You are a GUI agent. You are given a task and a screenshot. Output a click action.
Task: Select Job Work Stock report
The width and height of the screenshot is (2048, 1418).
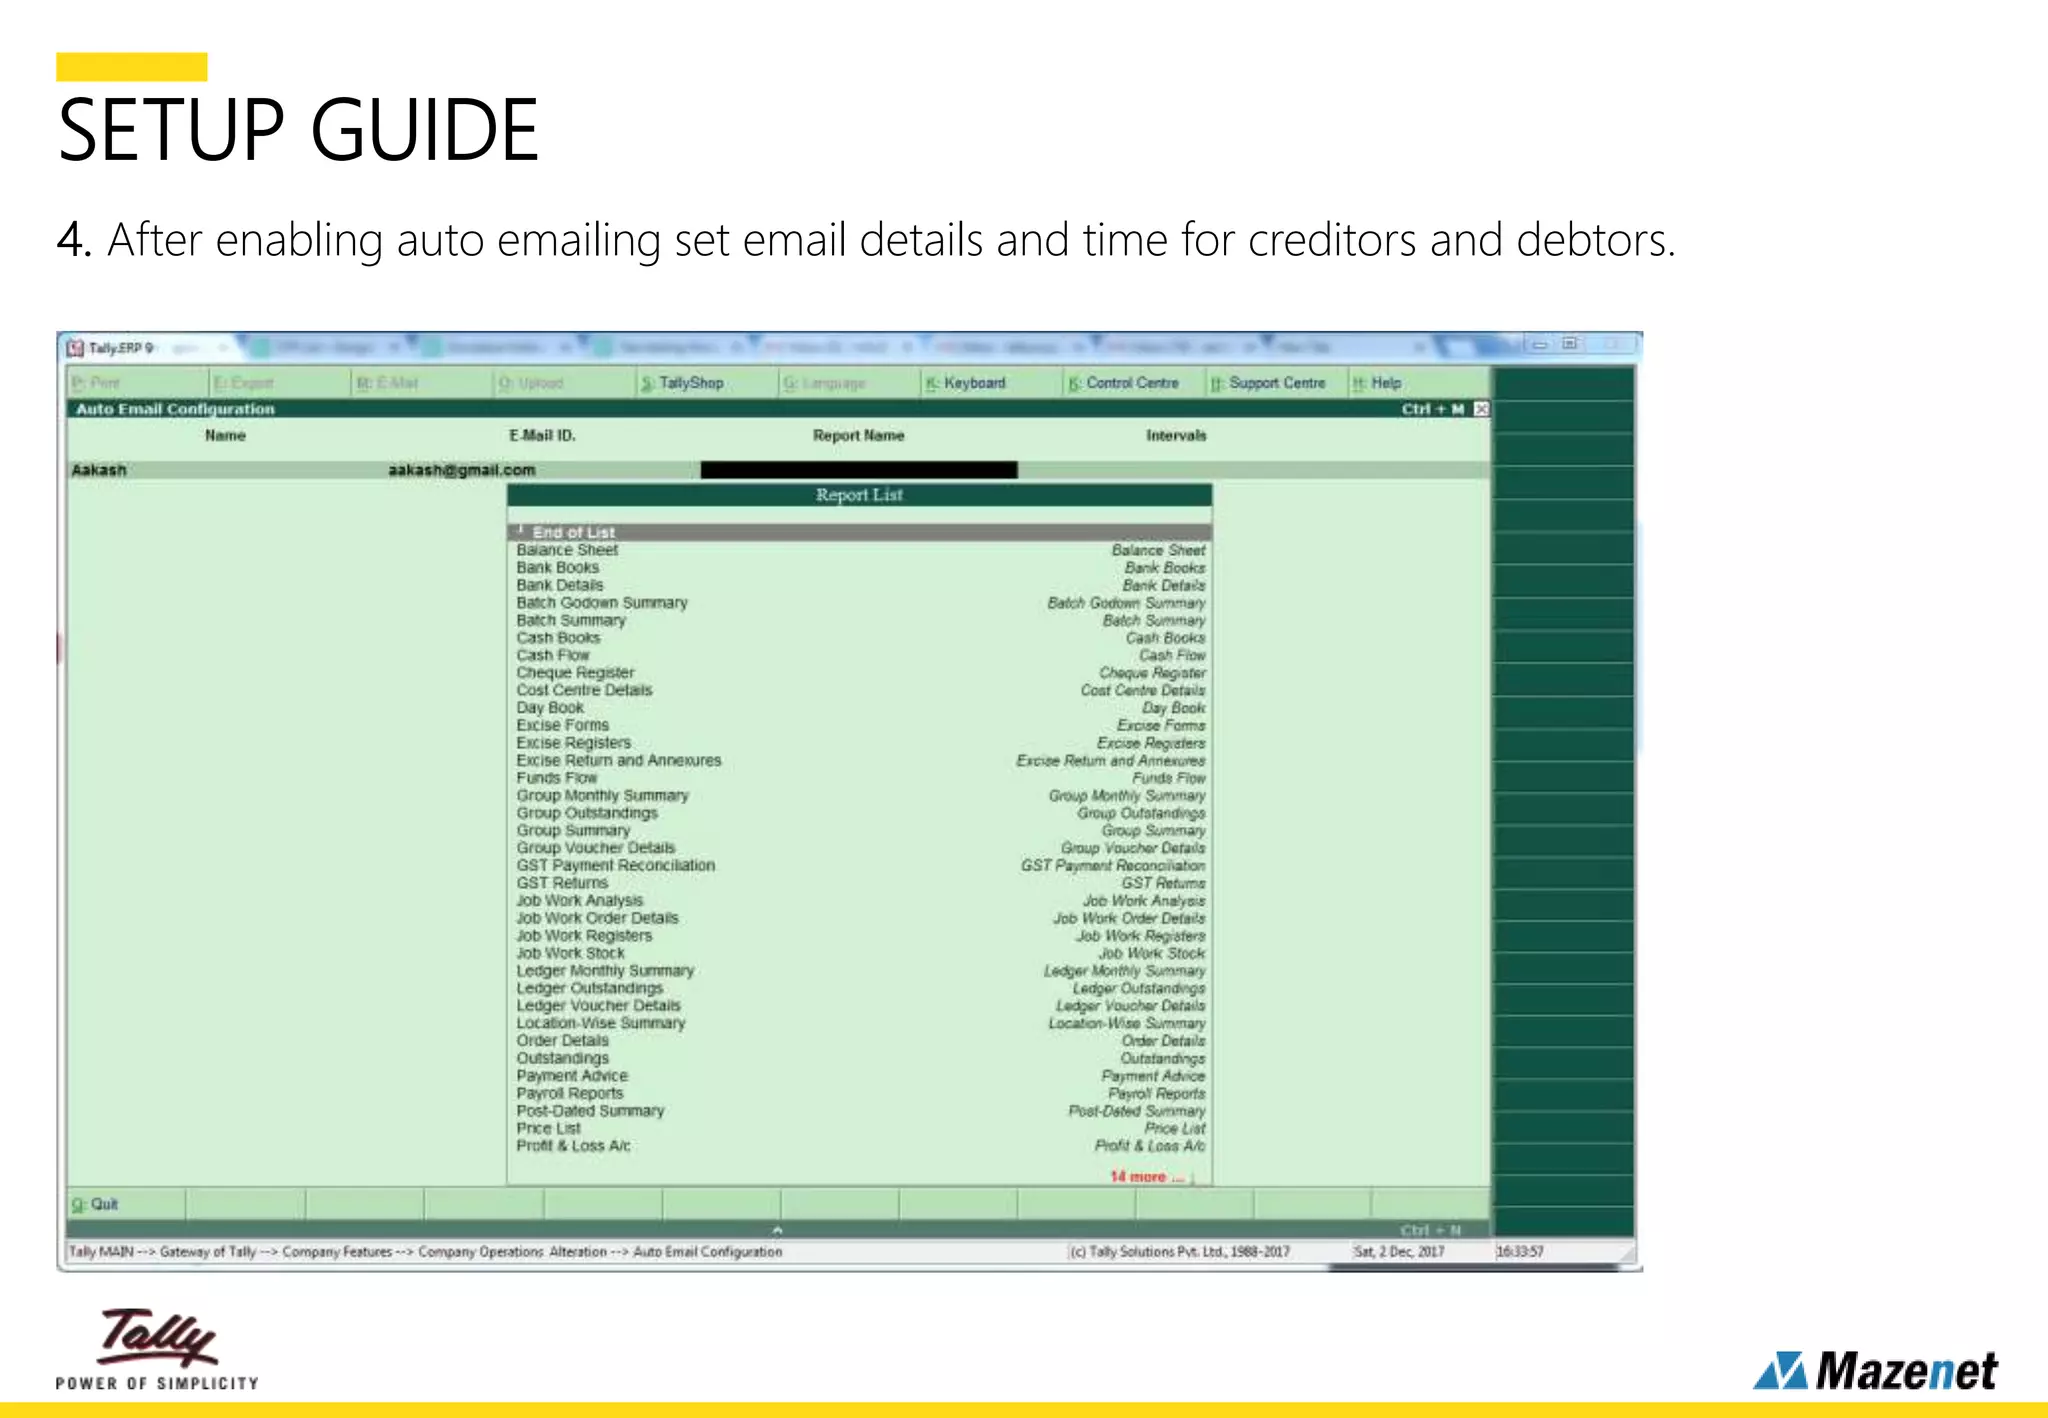pos(859,953)
